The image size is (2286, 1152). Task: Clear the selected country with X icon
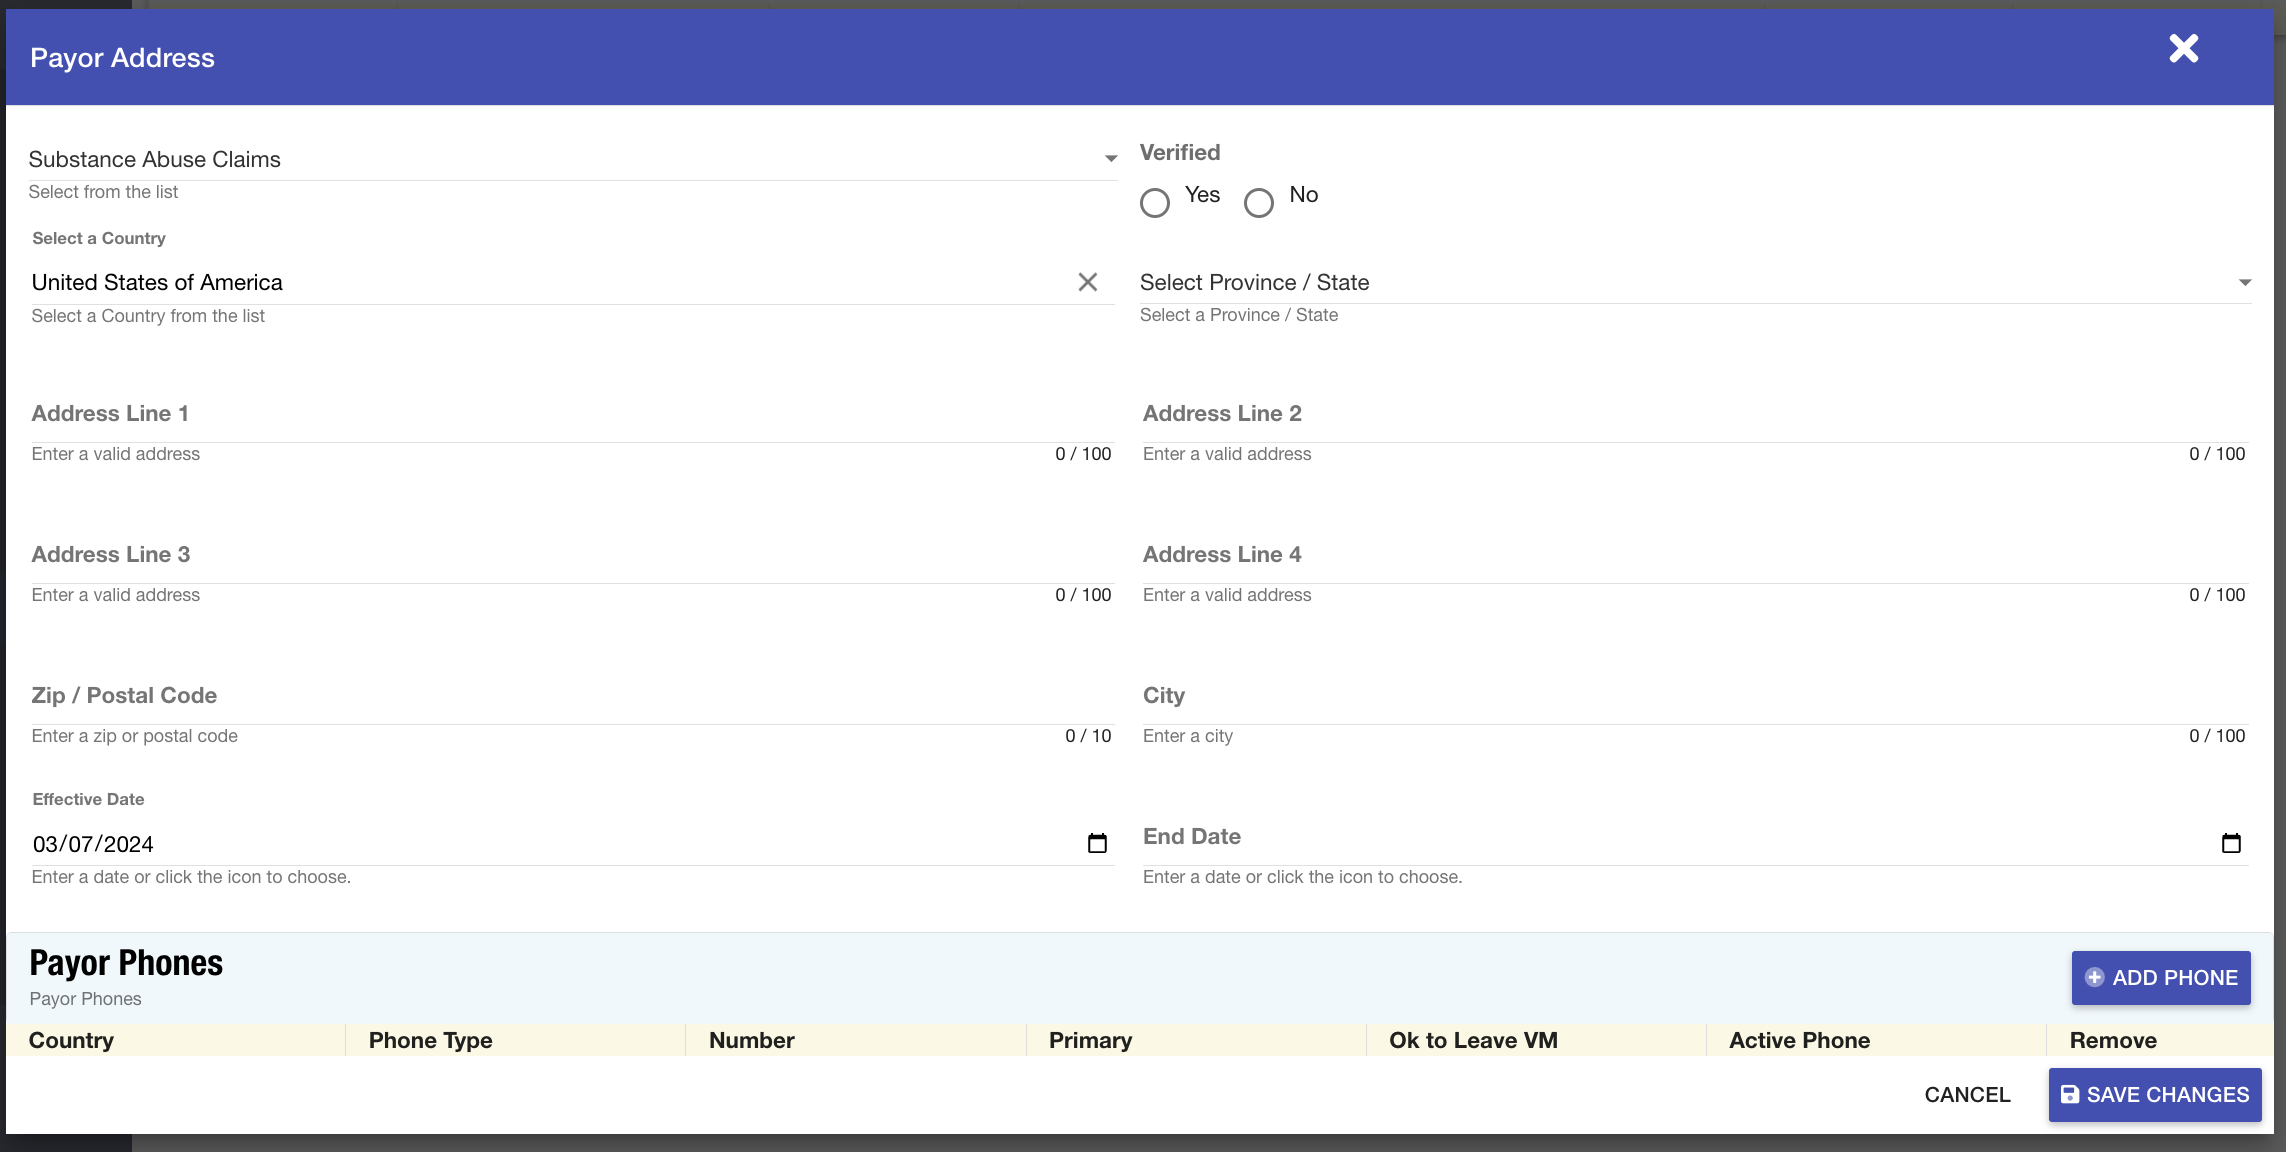[1088, 282]
